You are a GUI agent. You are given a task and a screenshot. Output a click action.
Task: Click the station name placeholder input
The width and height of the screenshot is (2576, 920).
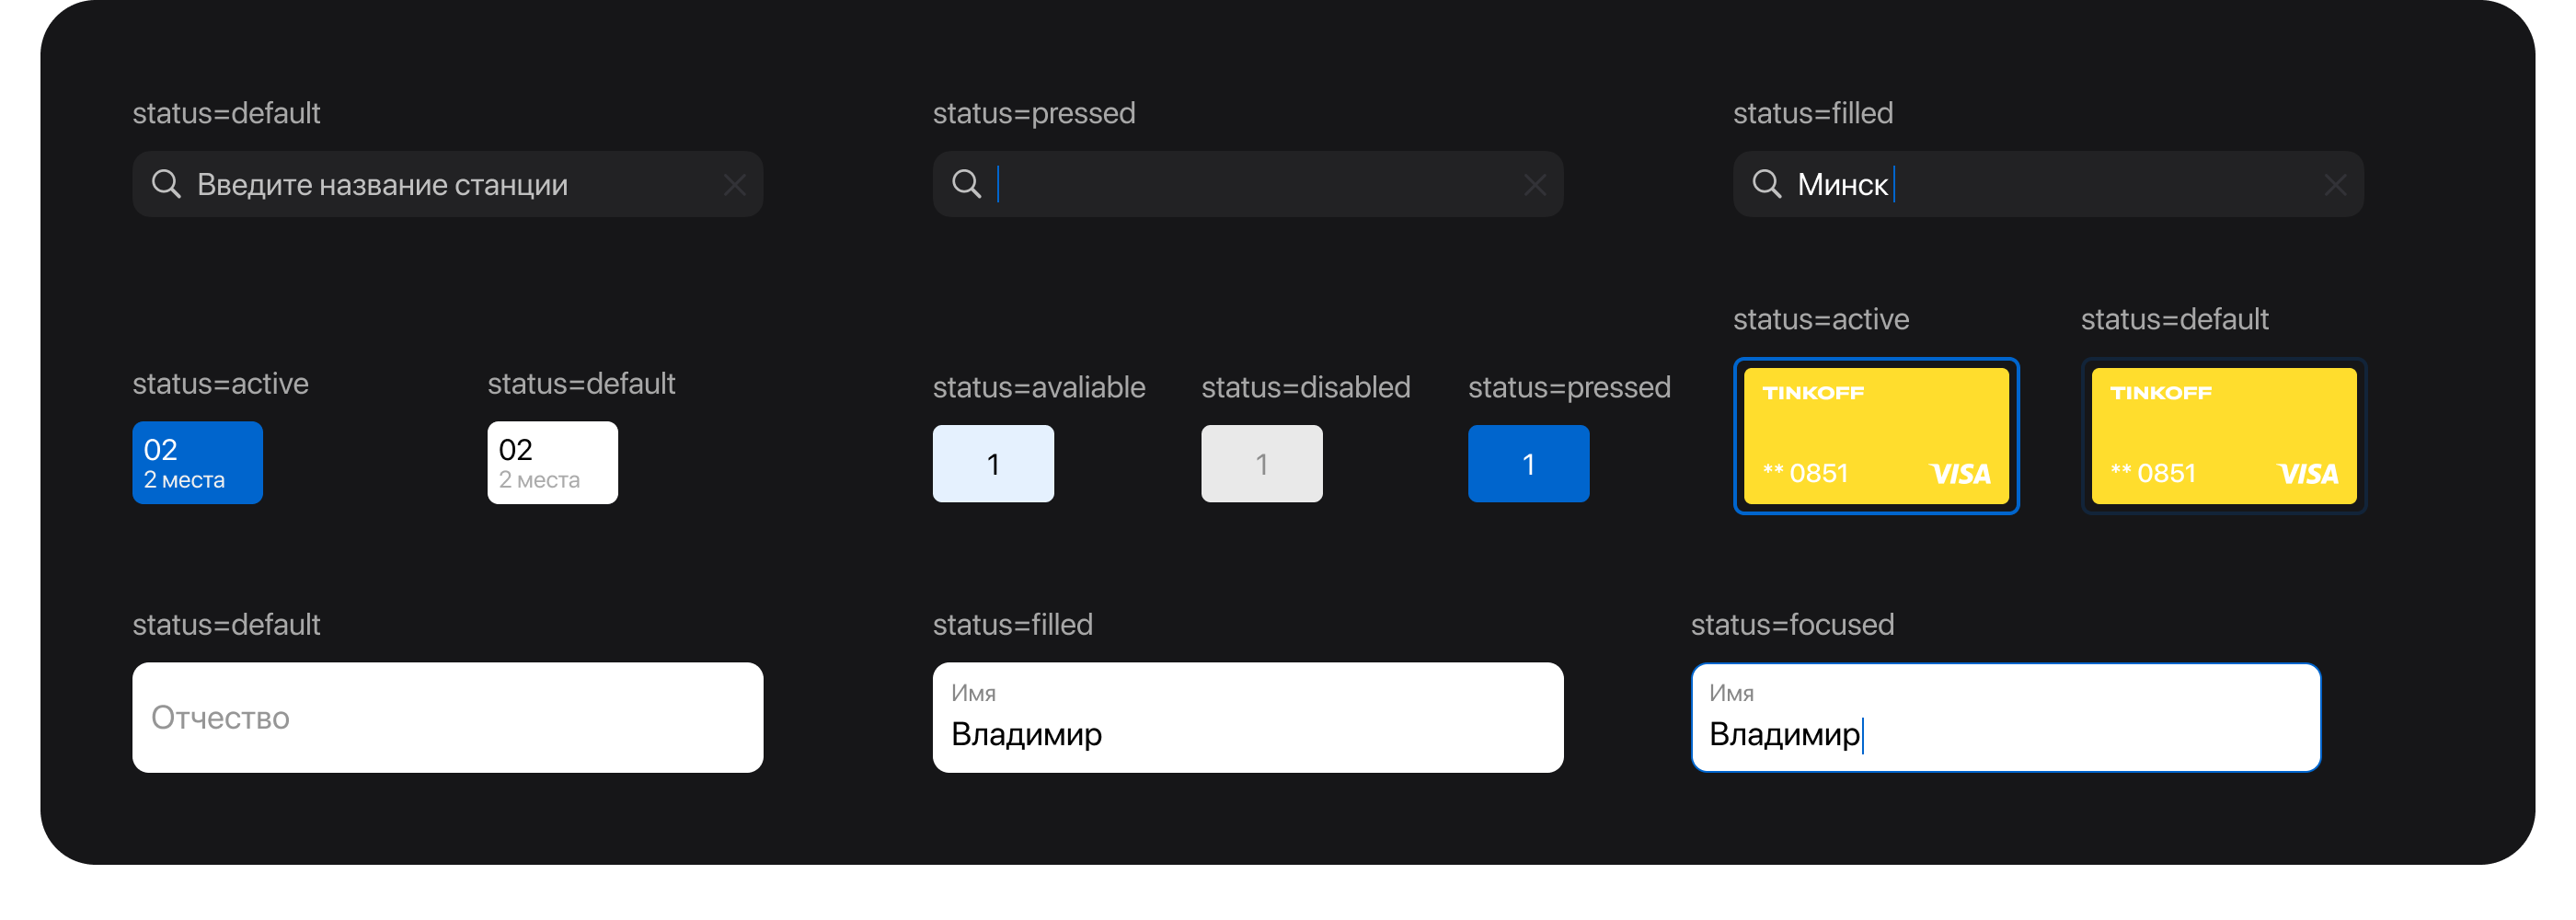point(450,185)
